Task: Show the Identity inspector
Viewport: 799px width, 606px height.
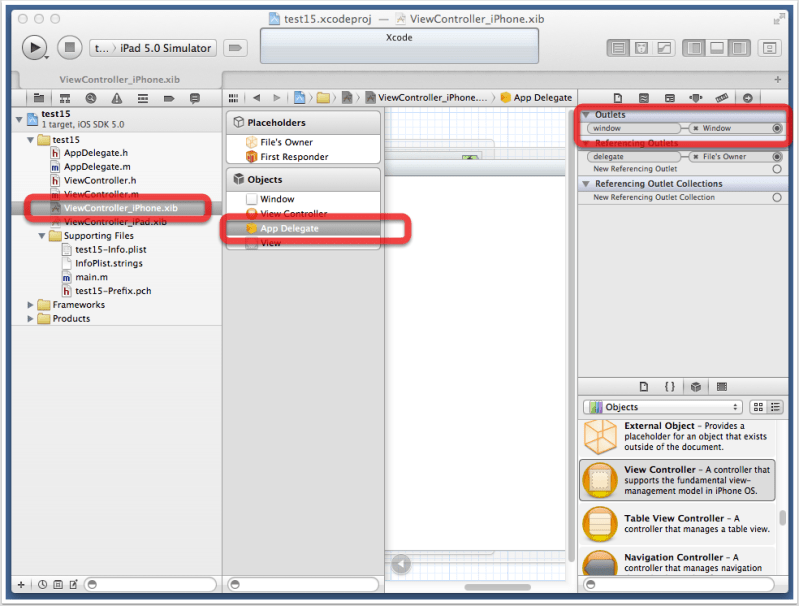Action: [670, 98]
